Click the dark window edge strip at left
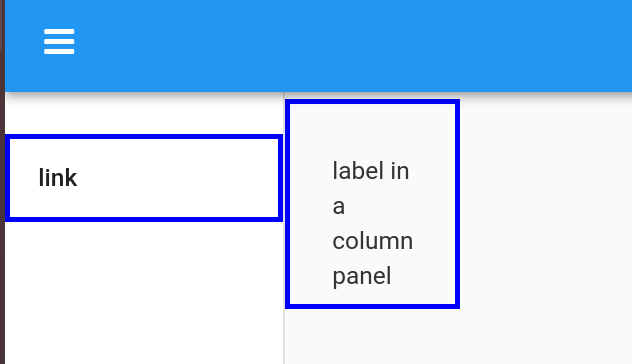 (2, 182)
